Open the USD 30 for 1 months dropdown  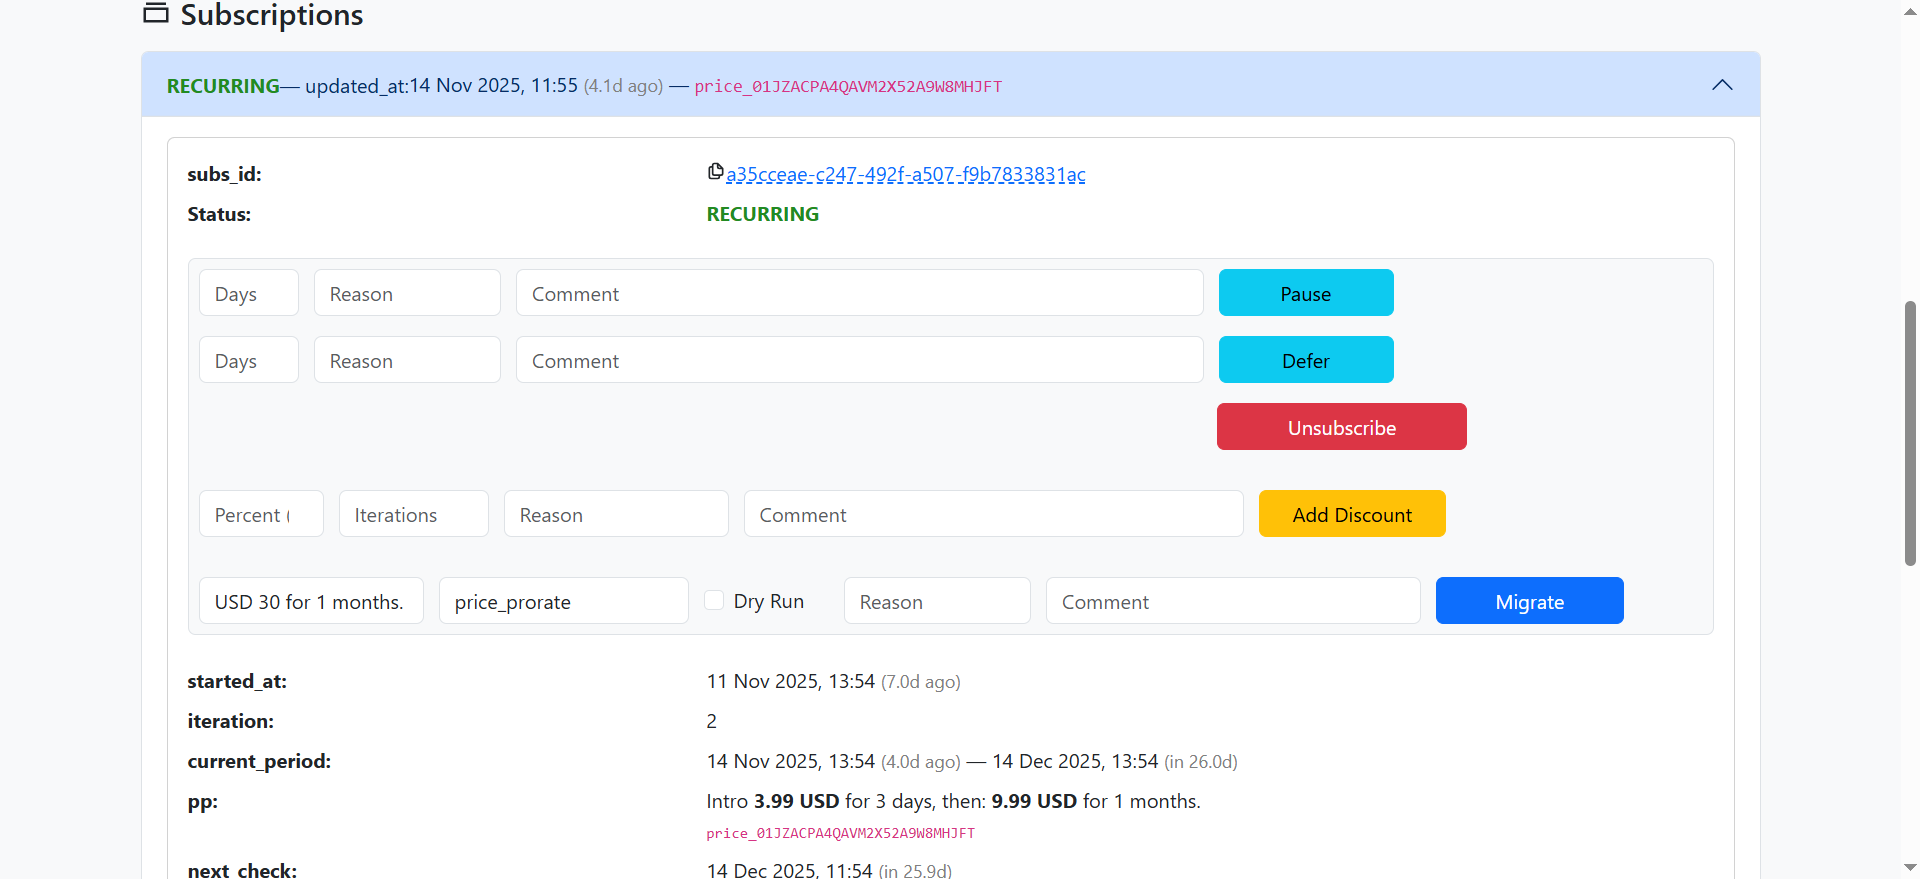[x=311, y=601]
